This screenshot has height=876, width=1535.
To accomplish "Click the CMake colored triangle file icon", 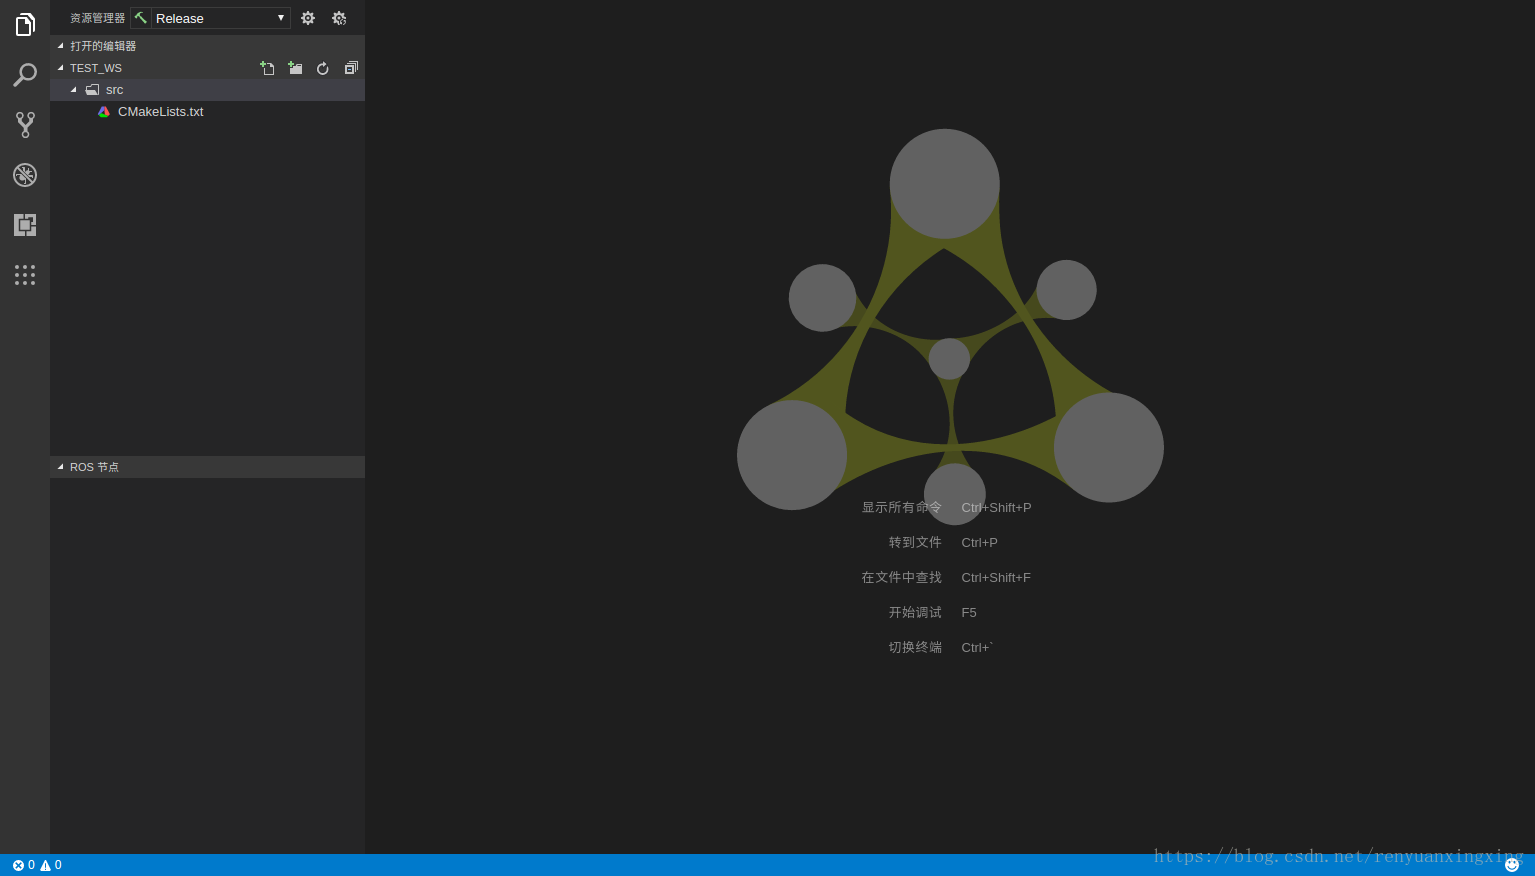I will pyautogui.click(x=104, y=112).
